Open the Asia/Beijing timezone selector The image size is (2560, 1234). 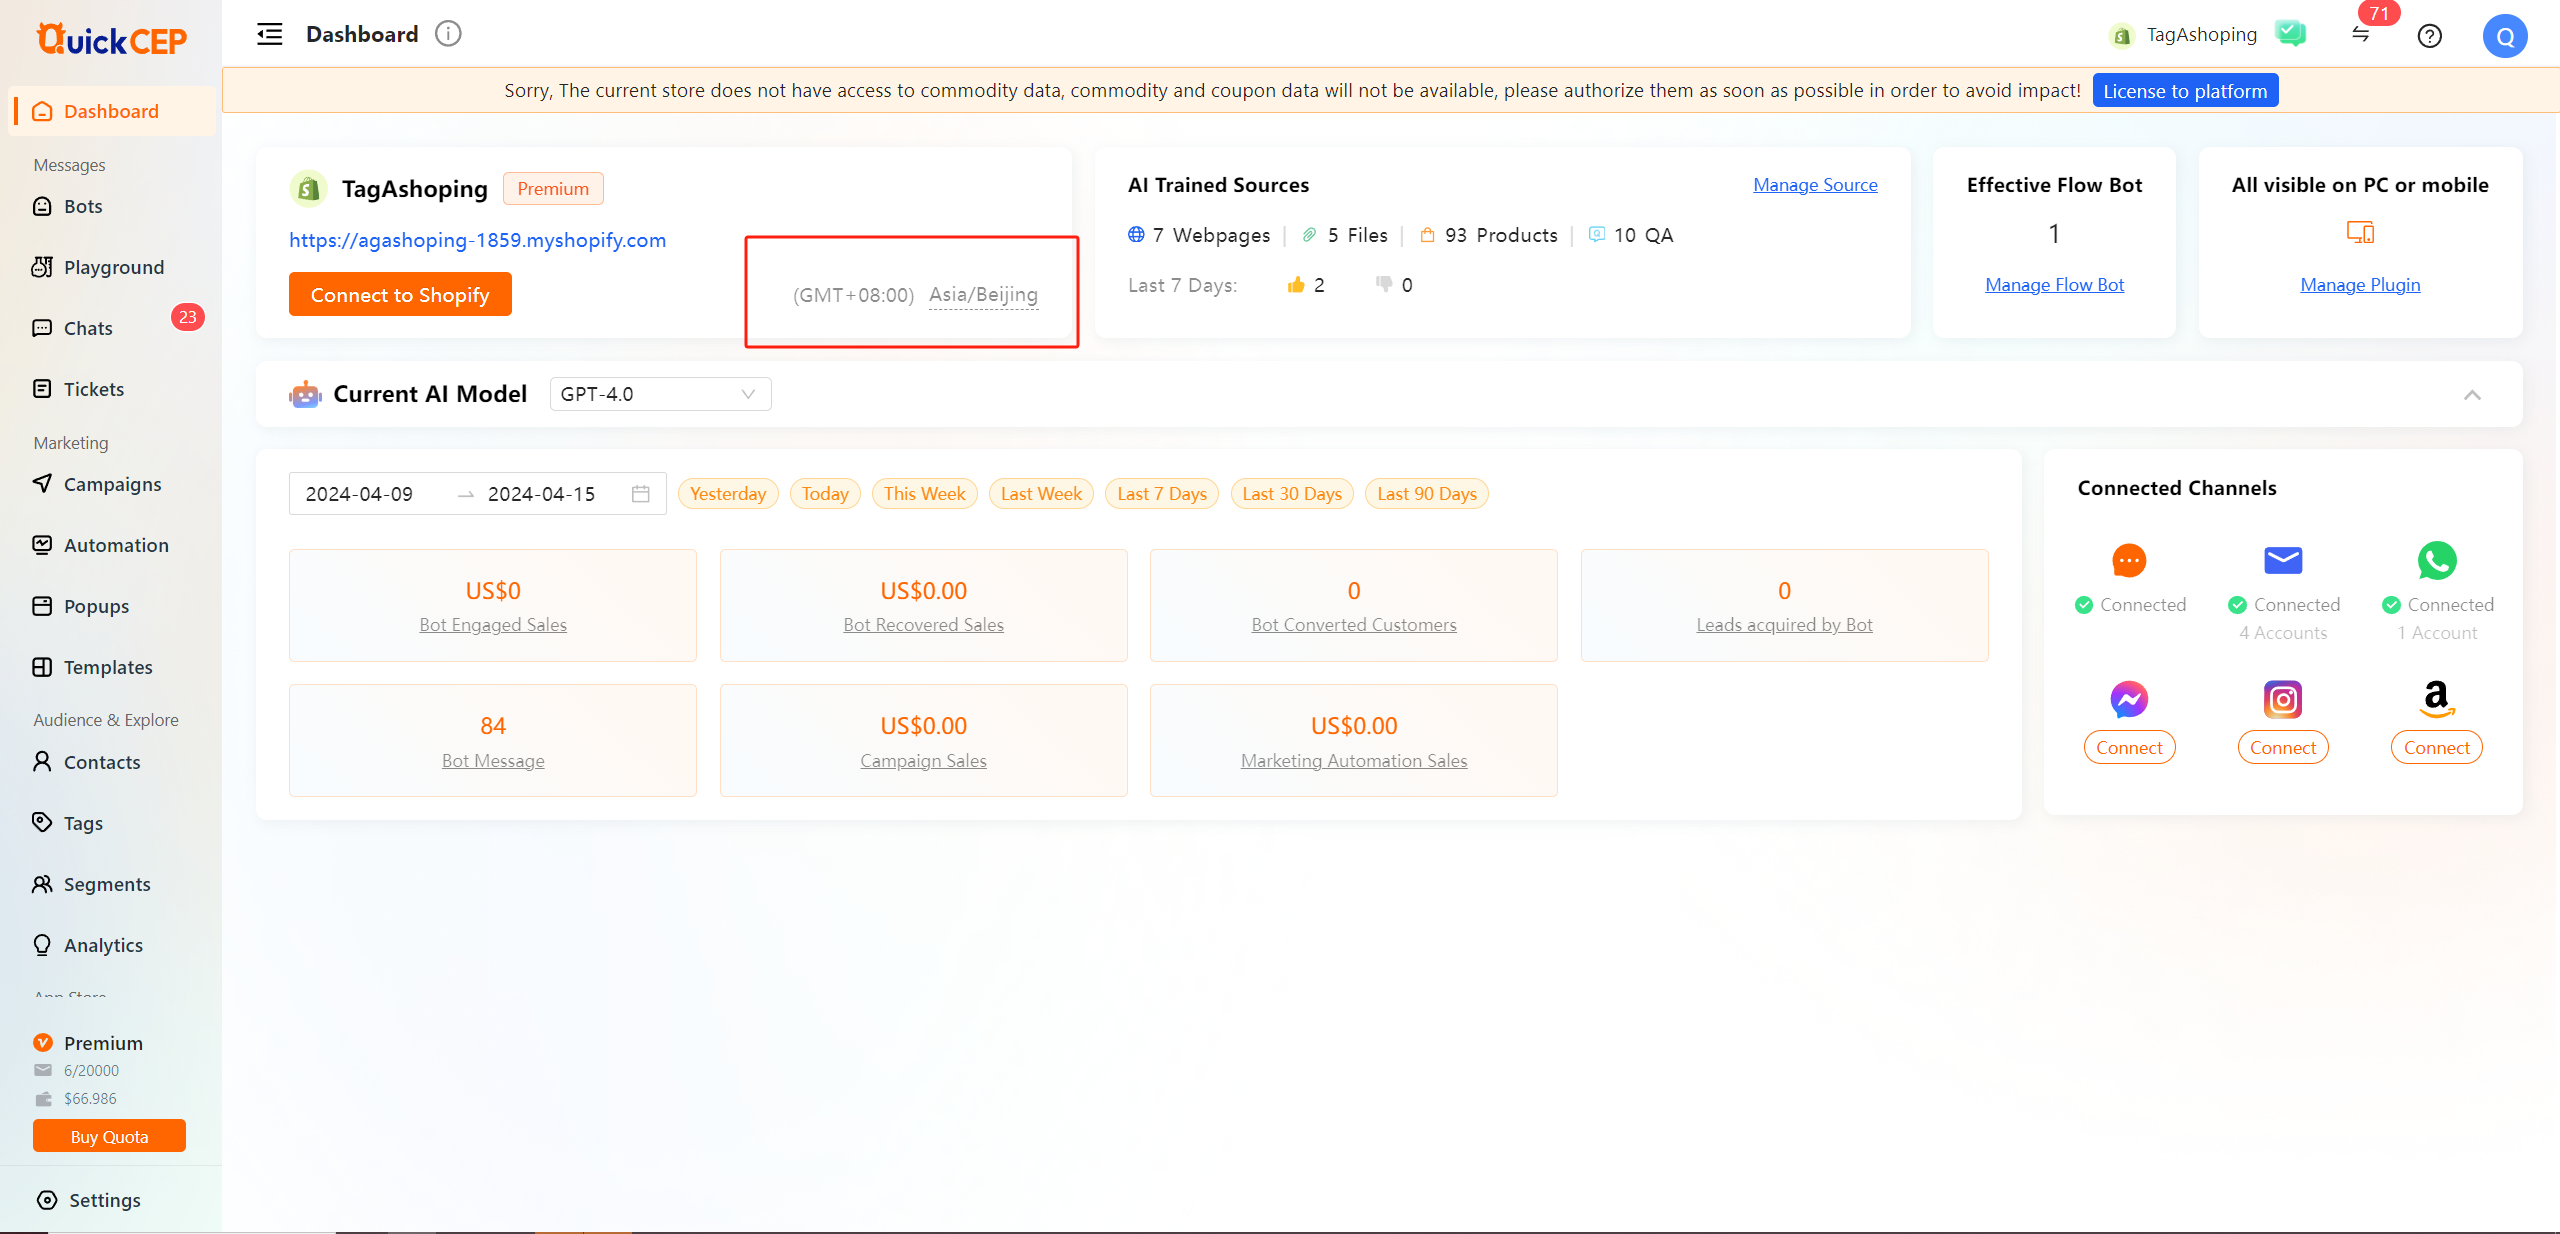pos(983,295)
